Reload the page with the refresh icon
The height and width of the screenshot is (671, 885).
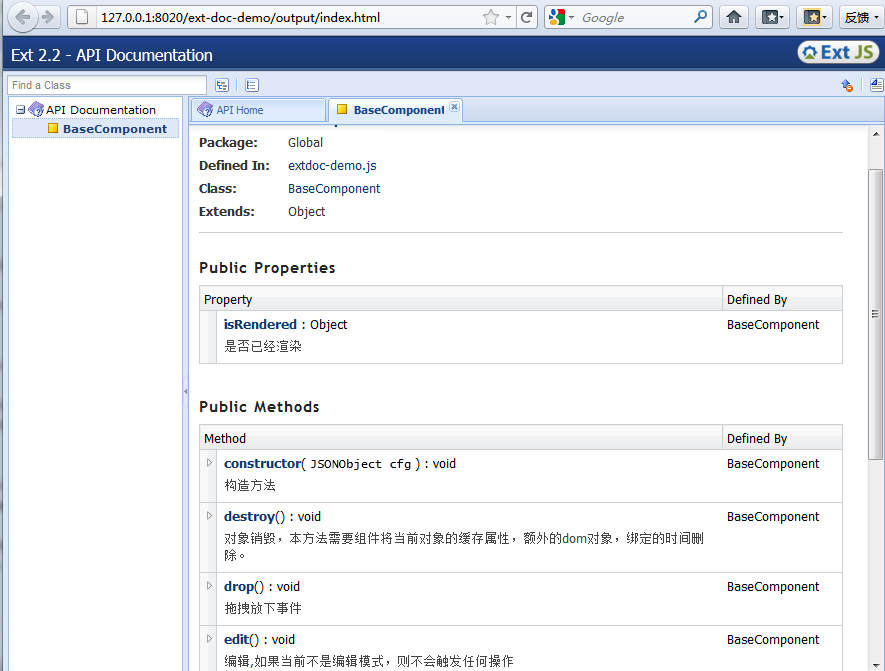tap(527, 17)
